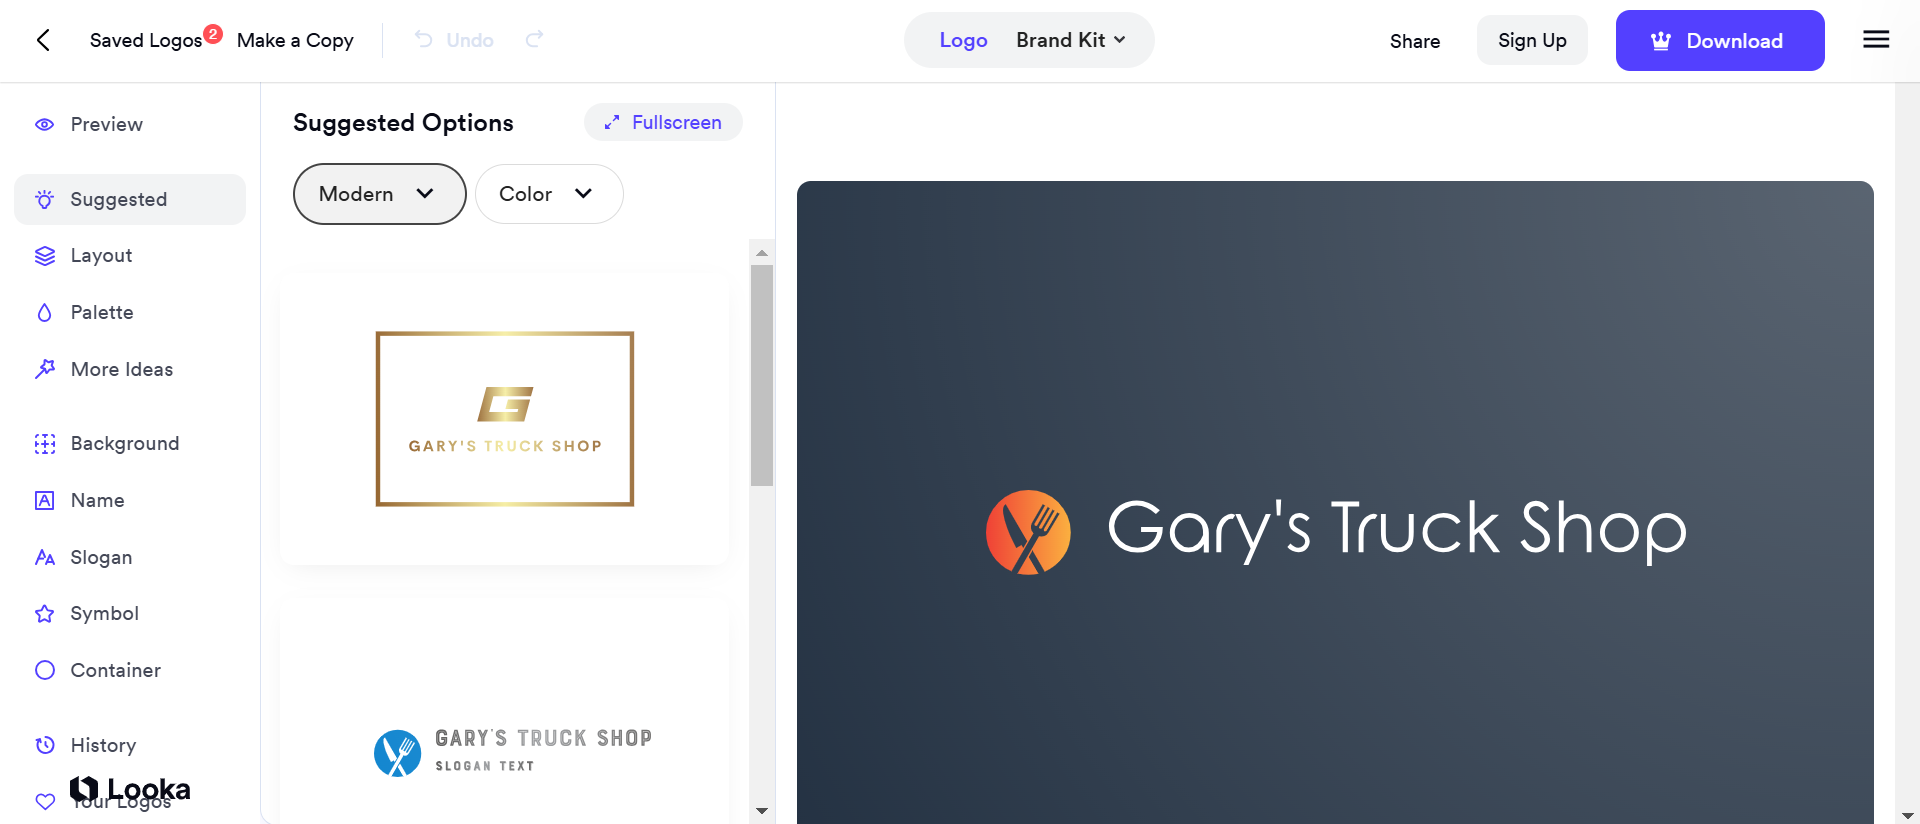Click the Undo text label
1920x824 pixels.
(470, 40)
